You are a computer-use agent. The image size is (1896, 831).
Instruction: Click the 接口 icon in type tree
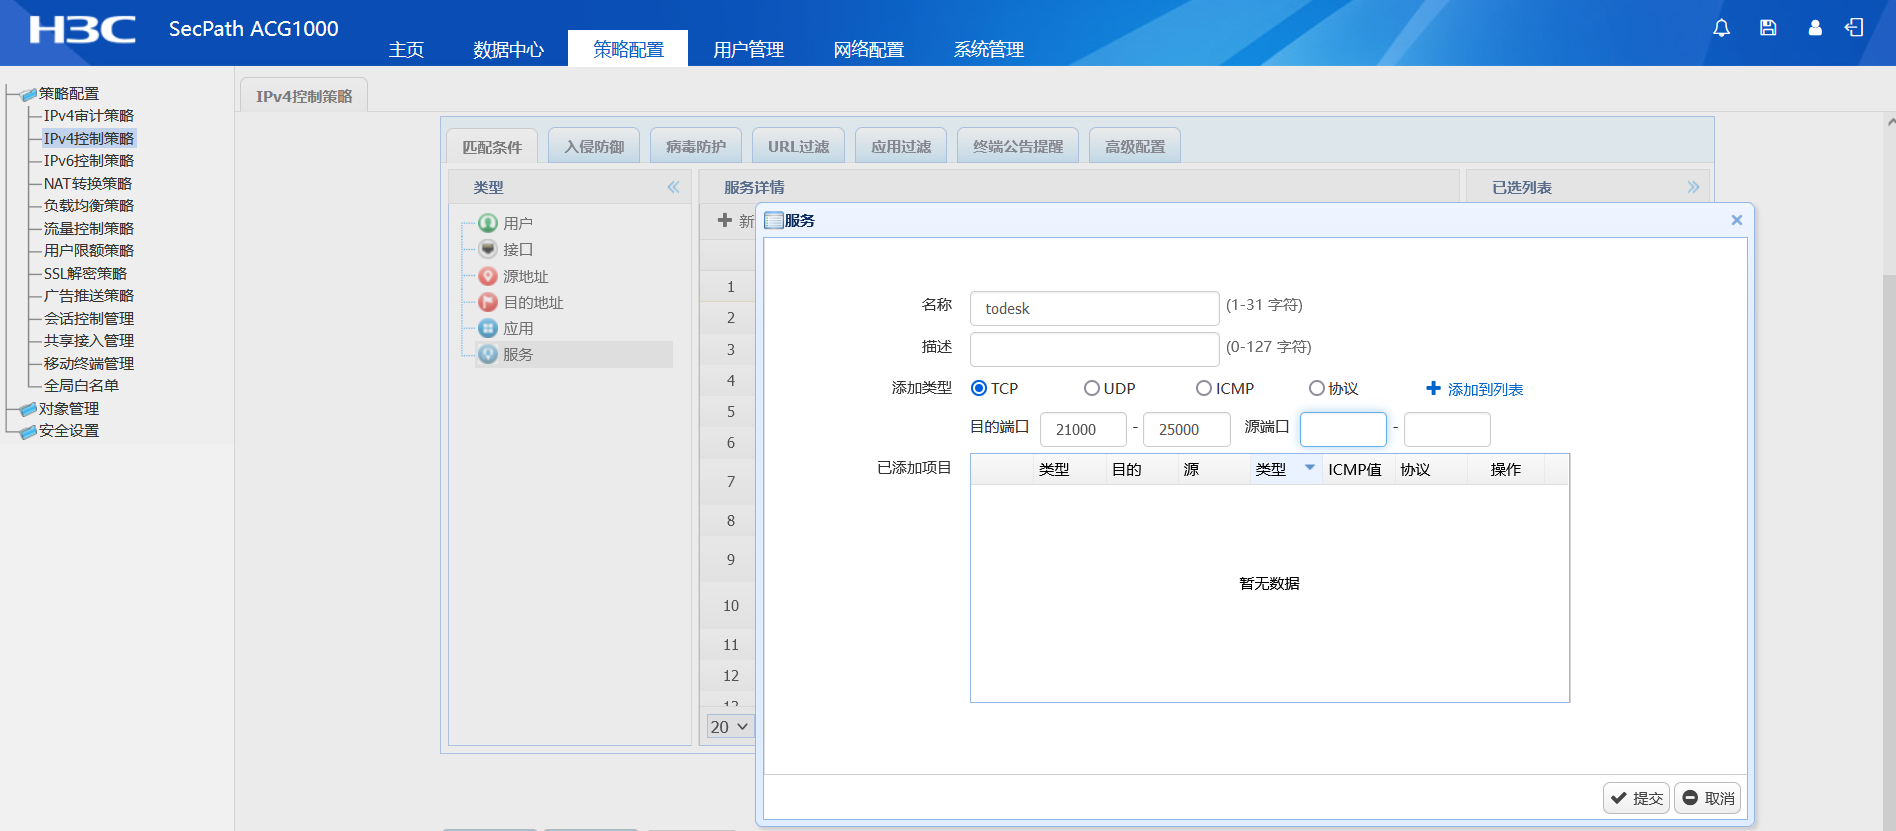point(488,249)
